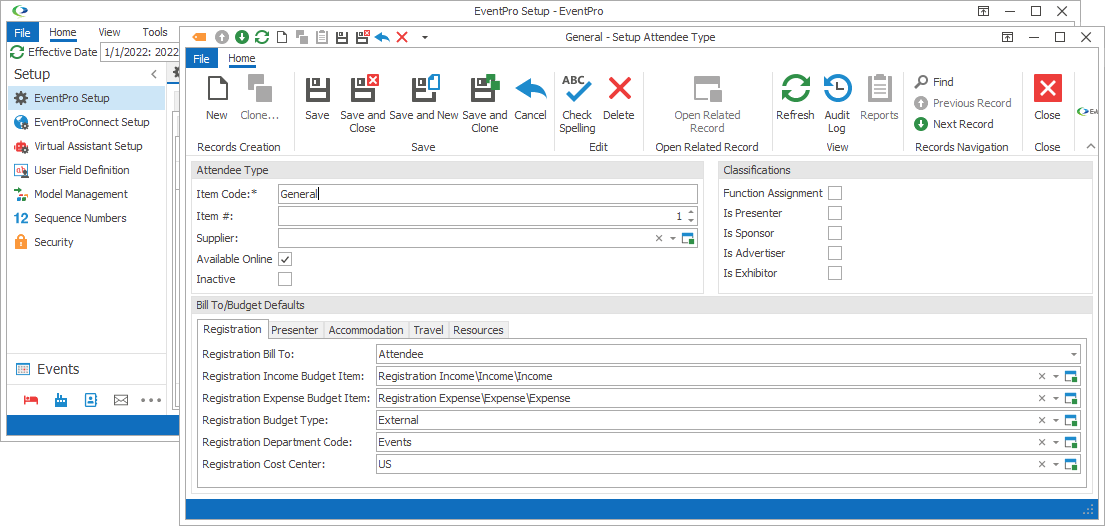Image resolution: width=1105 pixels, height=526 pixels.
Task: Click the Find magnifier in Records Navigation
Action: point(920,82)
